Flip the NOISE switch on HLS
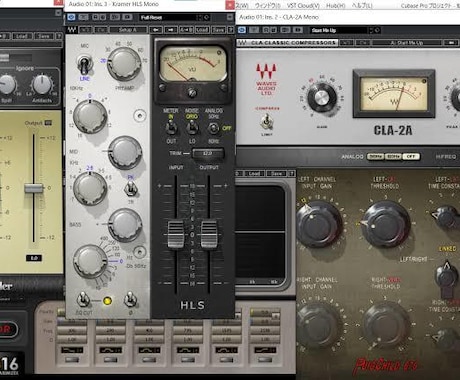The image size is (460, 380). click(192, 128)
